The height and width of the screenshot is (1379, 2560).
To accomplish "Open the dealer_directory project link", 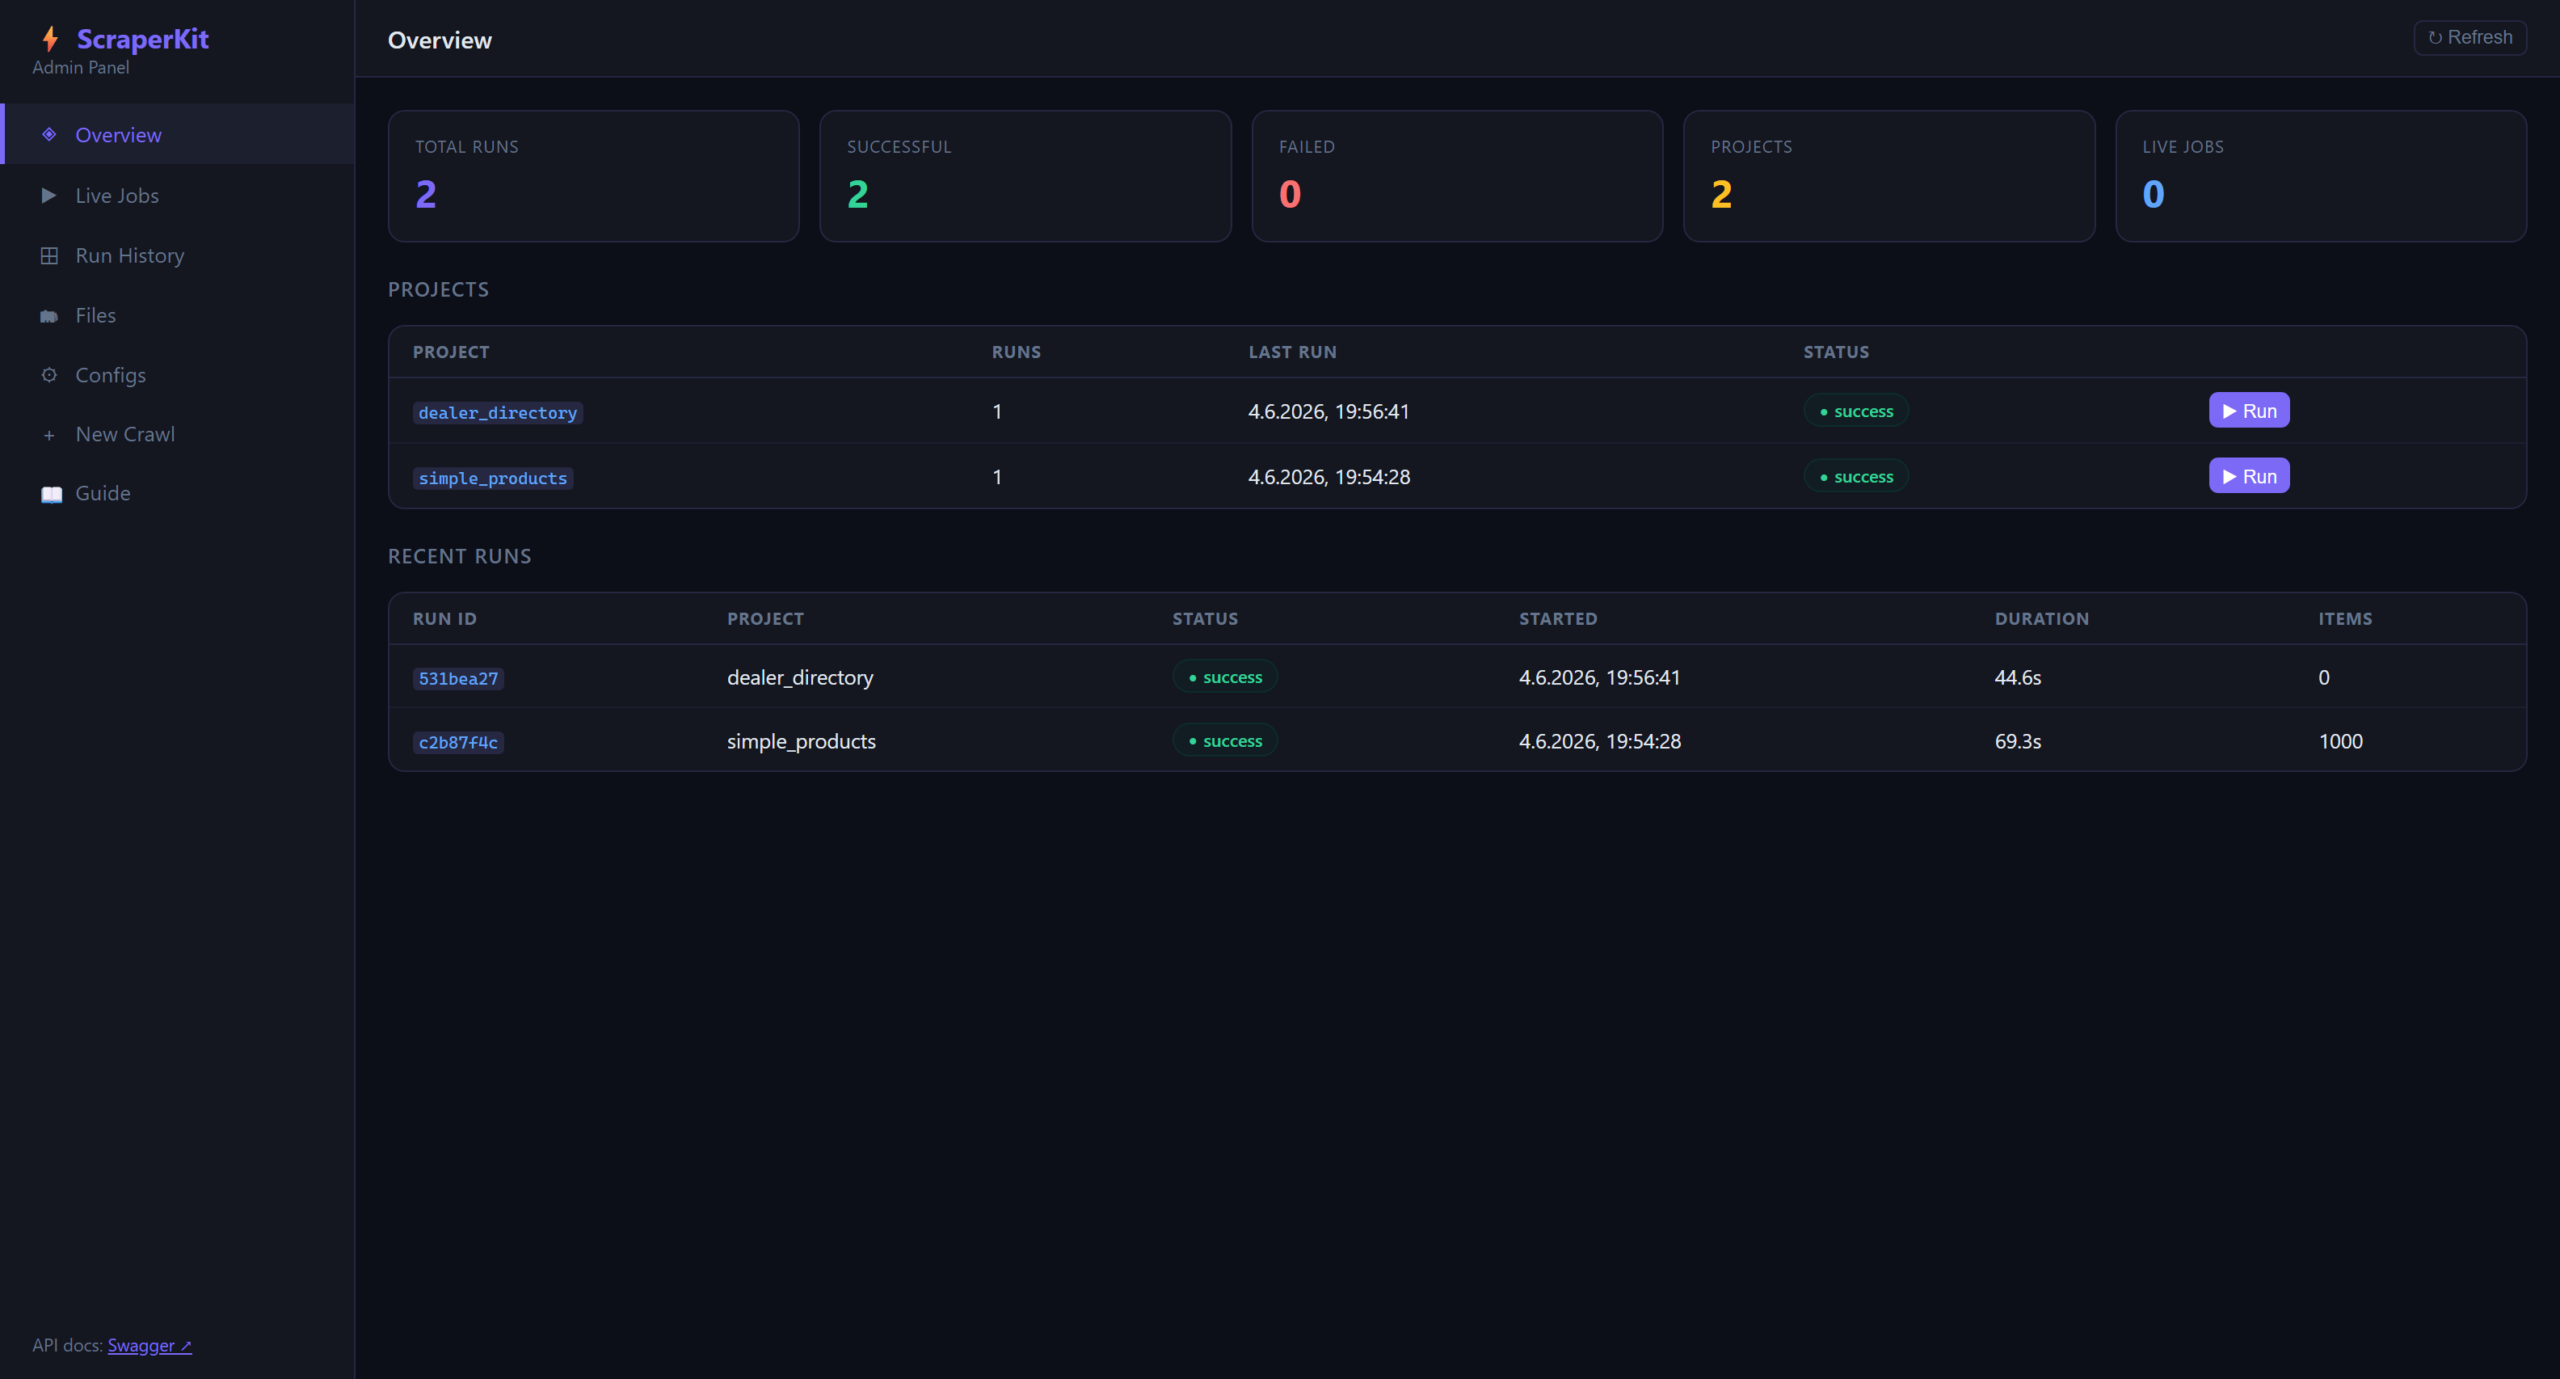I will coord(498,413).
